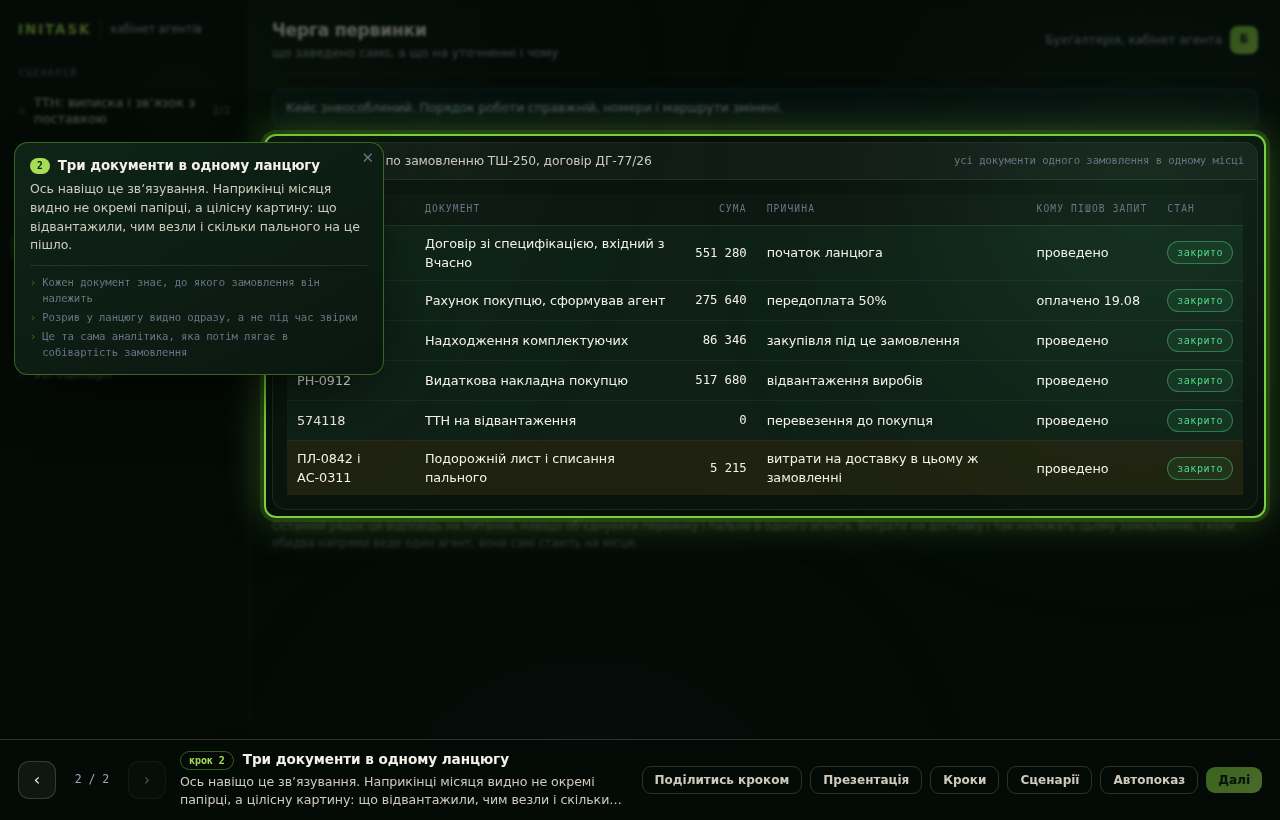Click the sum «0» in the ТТН row
This screenshot has height=820, width=1280.
click(x=743, y=421)
